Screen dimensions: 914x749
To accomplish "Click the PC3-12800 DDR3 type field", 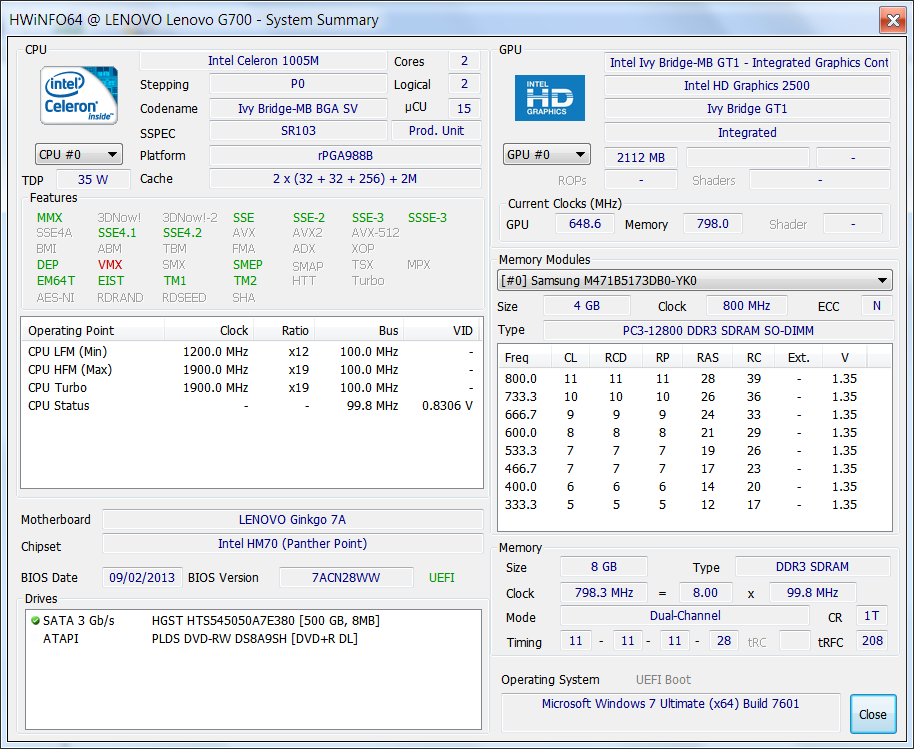I will [x=719, y=330].
